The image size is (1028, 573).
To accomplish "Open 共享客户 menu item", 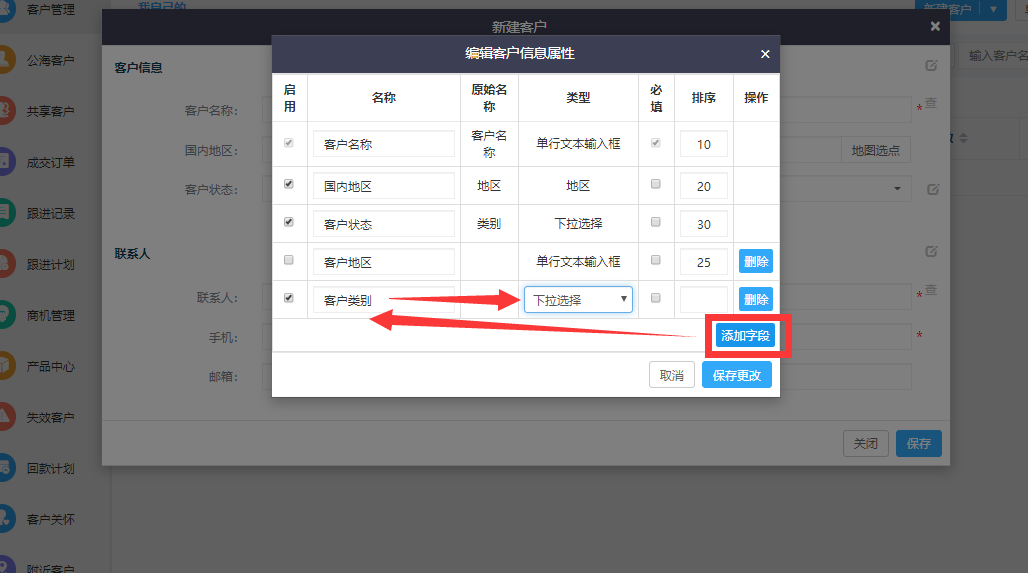I will tap(50, 111).
